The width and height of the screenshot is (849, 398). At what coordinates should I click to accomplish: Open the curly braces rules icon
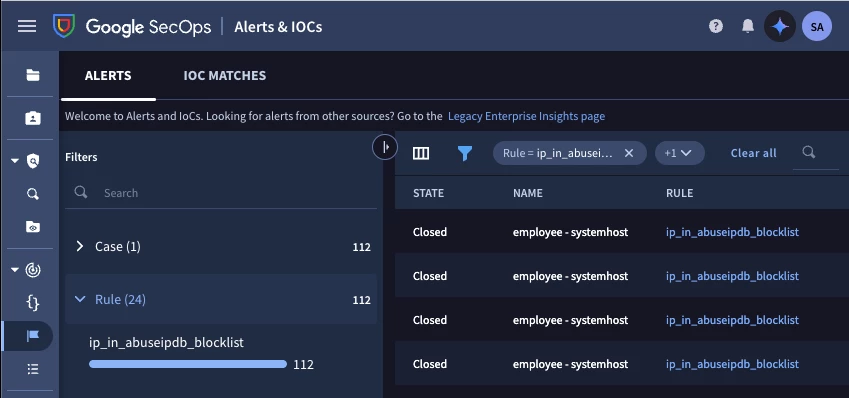click(x=33, y=303)
